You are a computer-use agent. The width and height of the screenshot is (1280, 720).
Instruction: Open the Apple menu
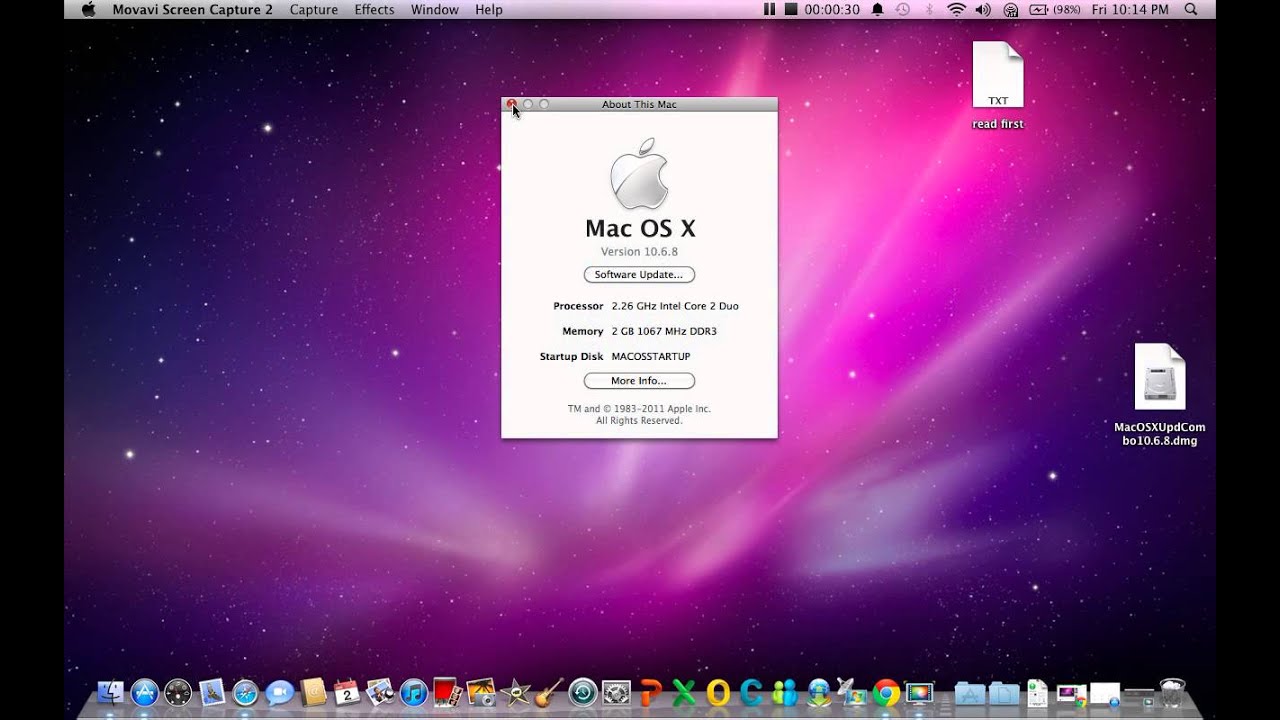tap(88, 9)
